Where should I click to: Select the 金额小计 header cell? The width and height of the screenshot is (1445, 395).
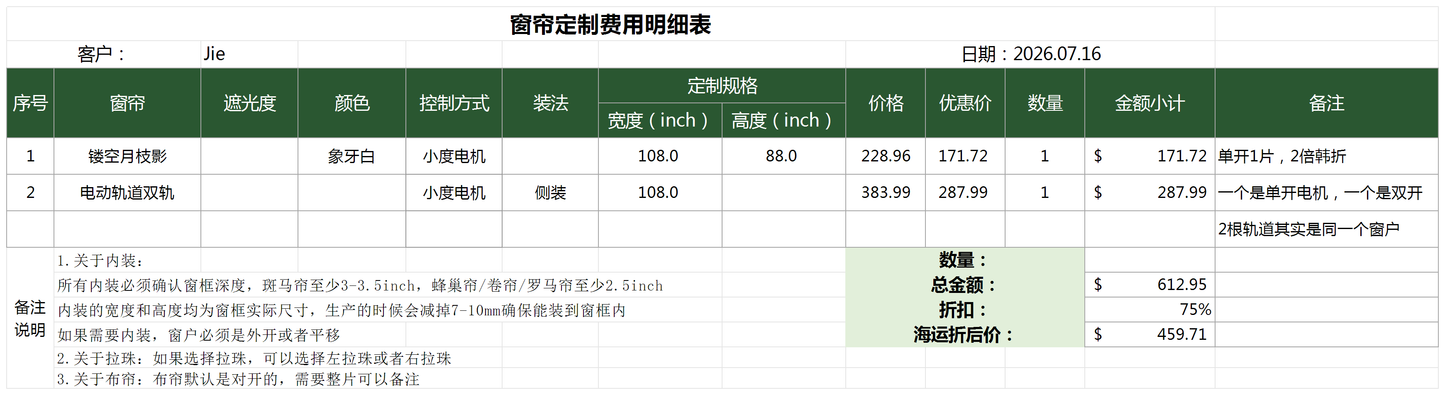[1150, 103]
